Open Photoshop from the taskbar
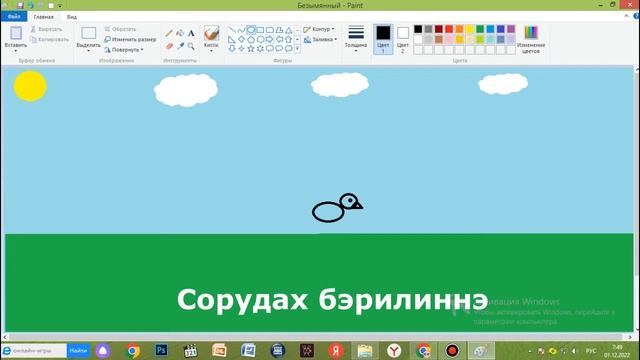This screenshot has height=360, width=640. click(x=161, y=351)
